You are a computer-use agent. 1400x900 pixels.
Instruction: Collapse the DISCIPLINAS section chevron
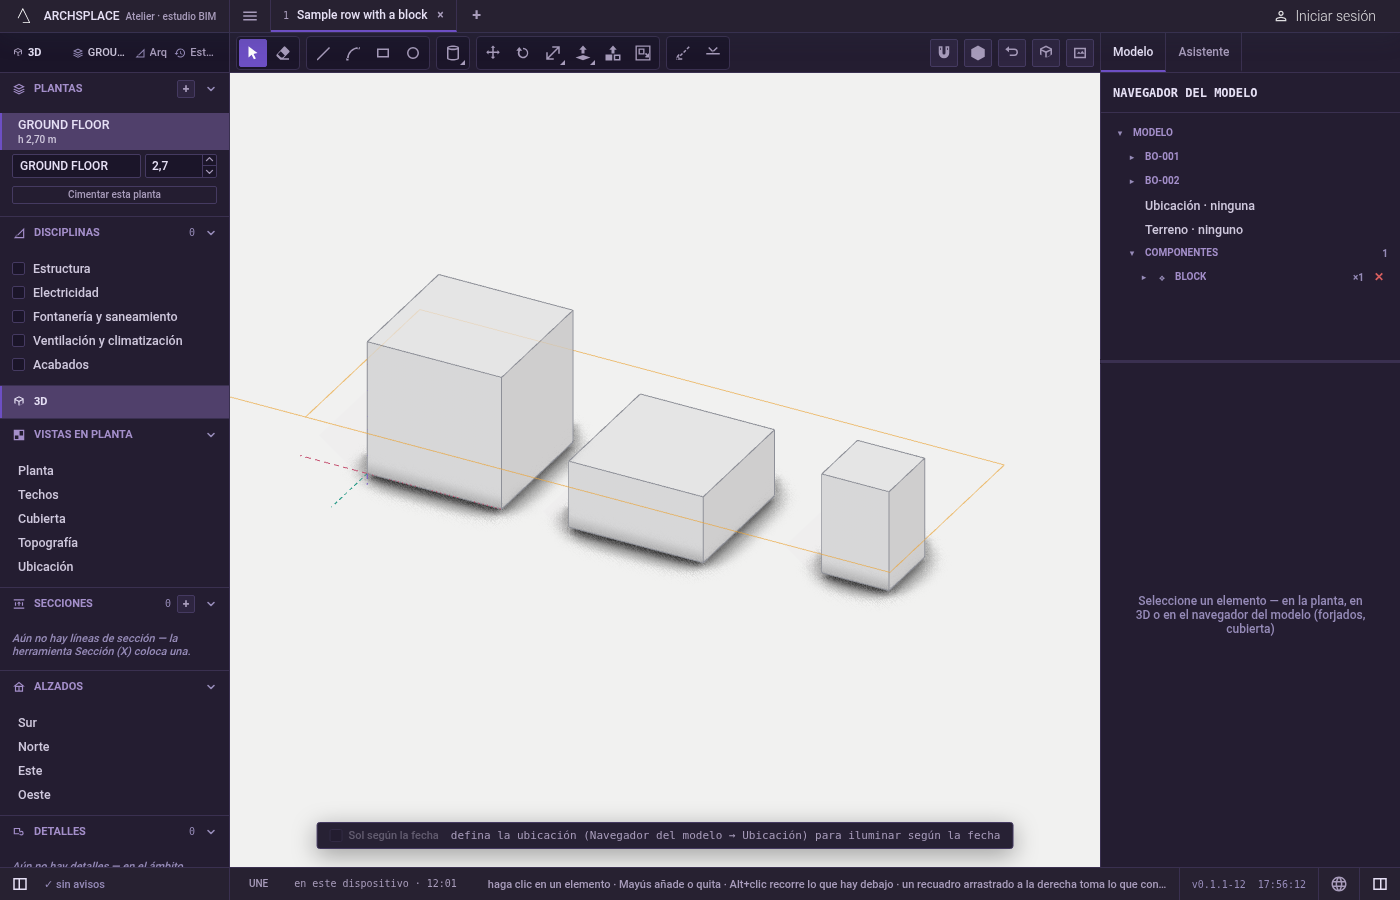[211, 233]
